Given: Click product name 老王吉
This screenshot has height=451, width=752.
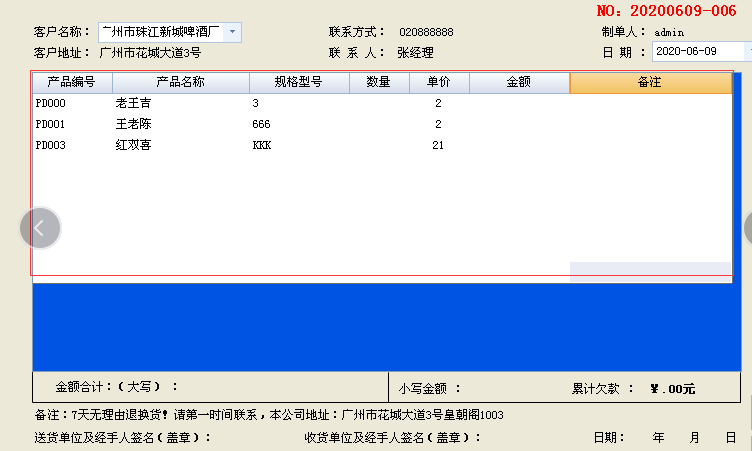Looking at the screenshot, I should 133,103.
